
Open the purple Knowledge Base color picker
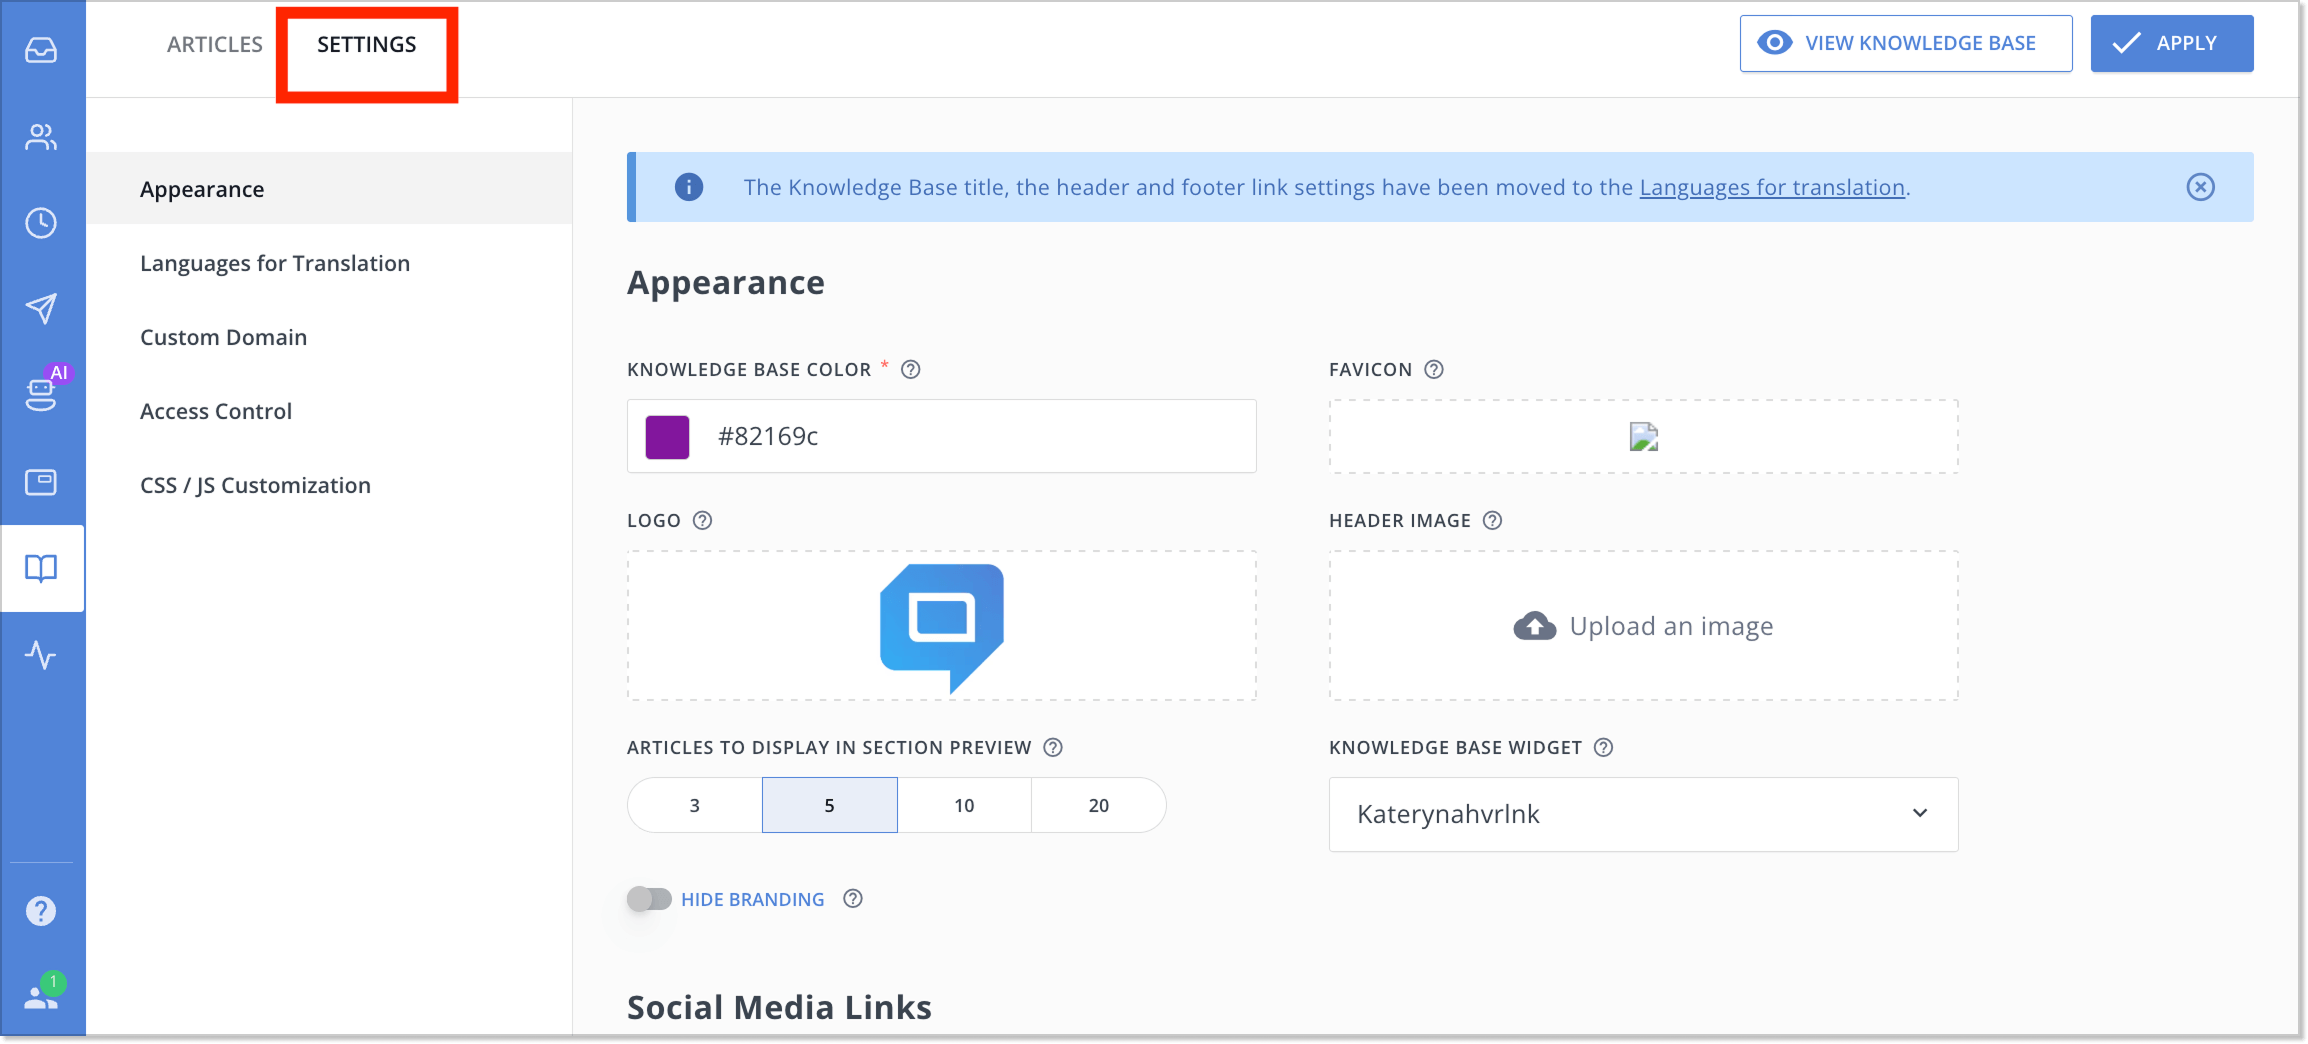pos(666,436)
